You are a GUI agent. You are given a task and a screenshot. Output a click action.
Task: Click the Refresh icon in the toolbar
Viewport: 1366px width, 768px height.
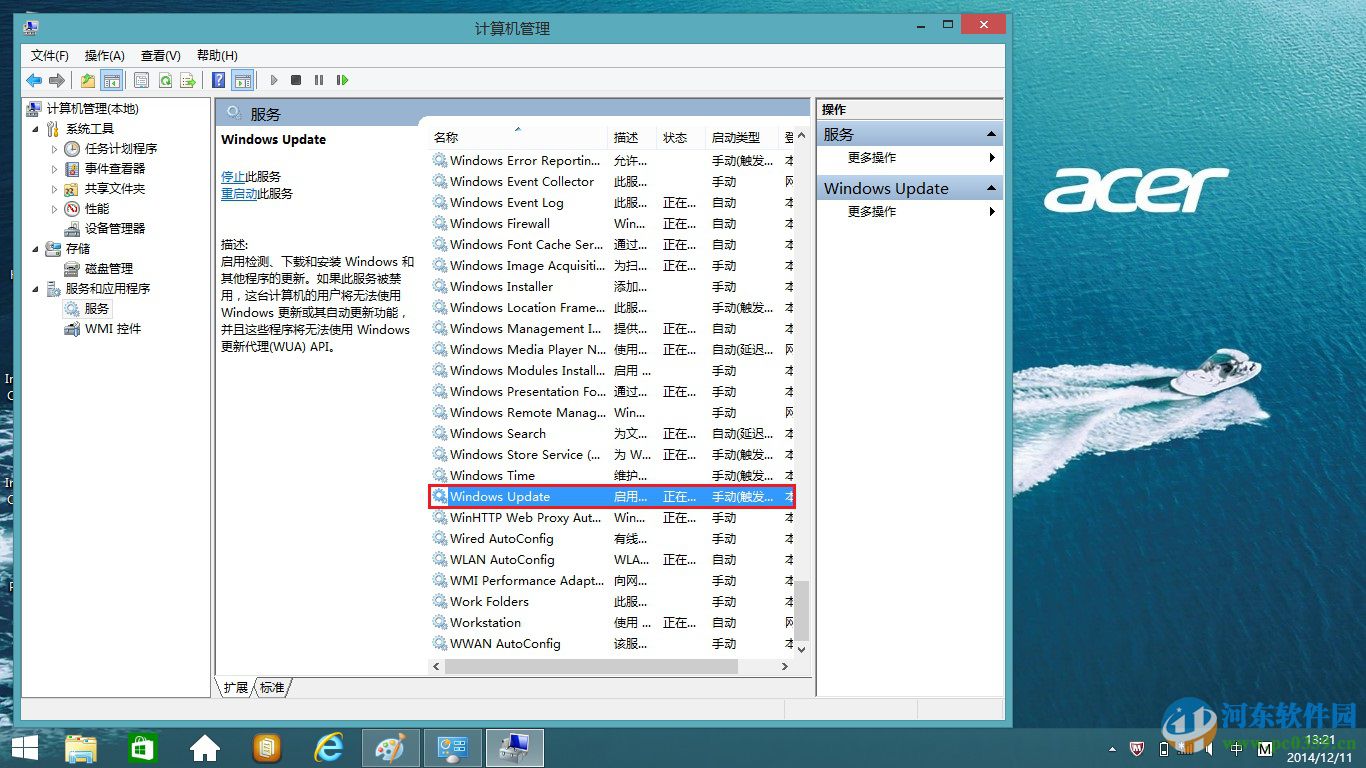pos(166,80)
